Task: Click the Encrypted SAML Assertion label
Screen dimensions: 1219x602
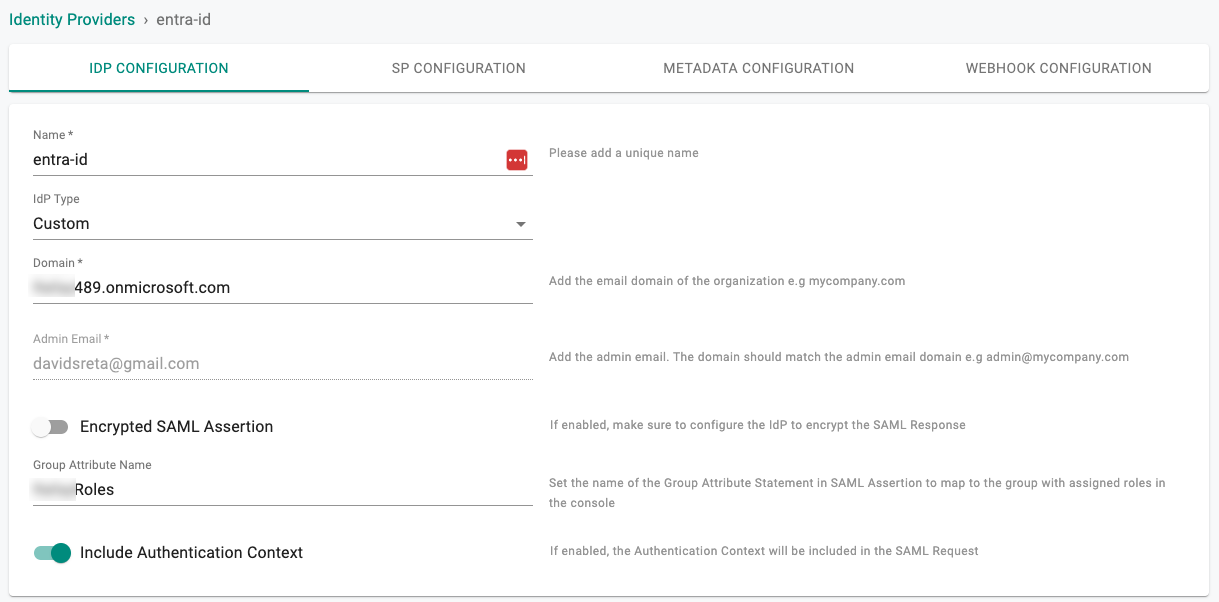Action: tap(176, 427)
